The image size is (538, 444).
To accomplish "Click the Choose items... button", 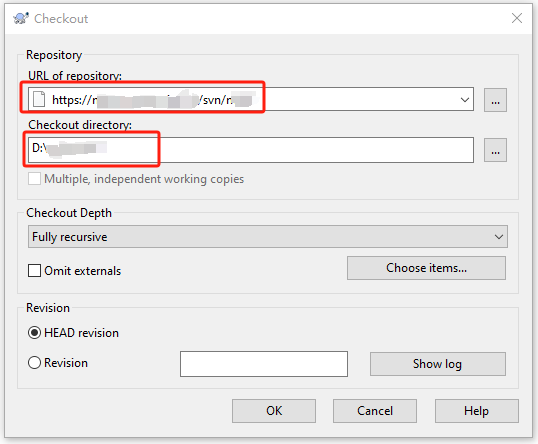I will [x=426, y=268].
